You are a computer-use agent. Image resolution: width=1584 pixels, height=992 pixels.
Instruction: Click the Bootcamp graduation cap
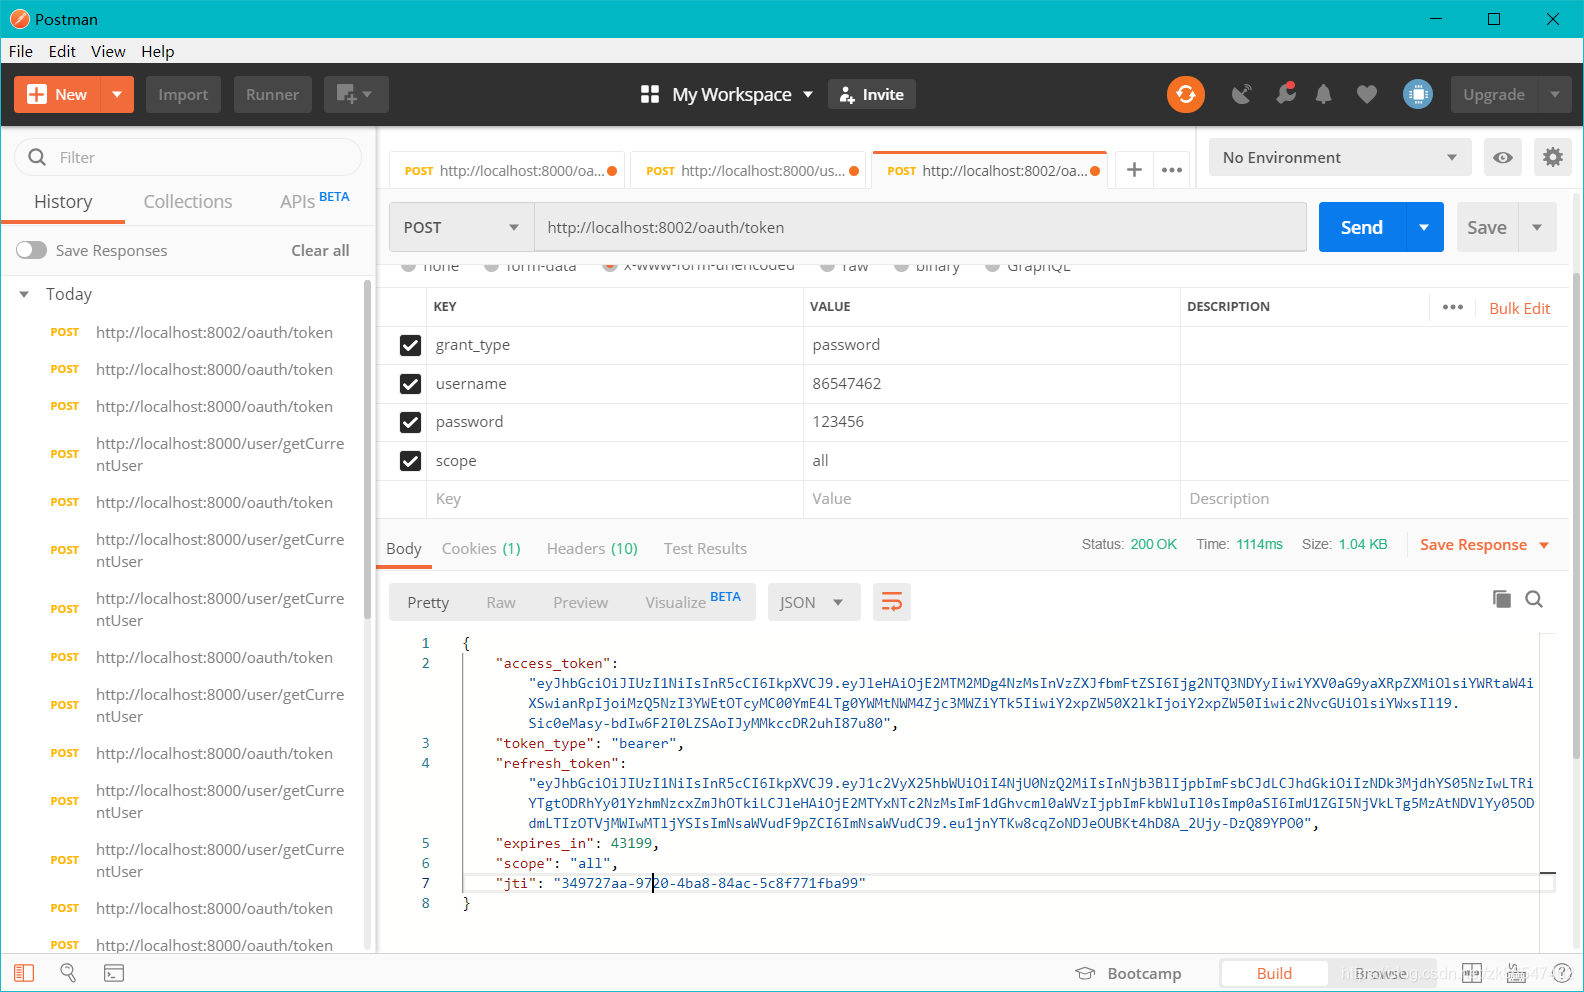pos(1085,973)
